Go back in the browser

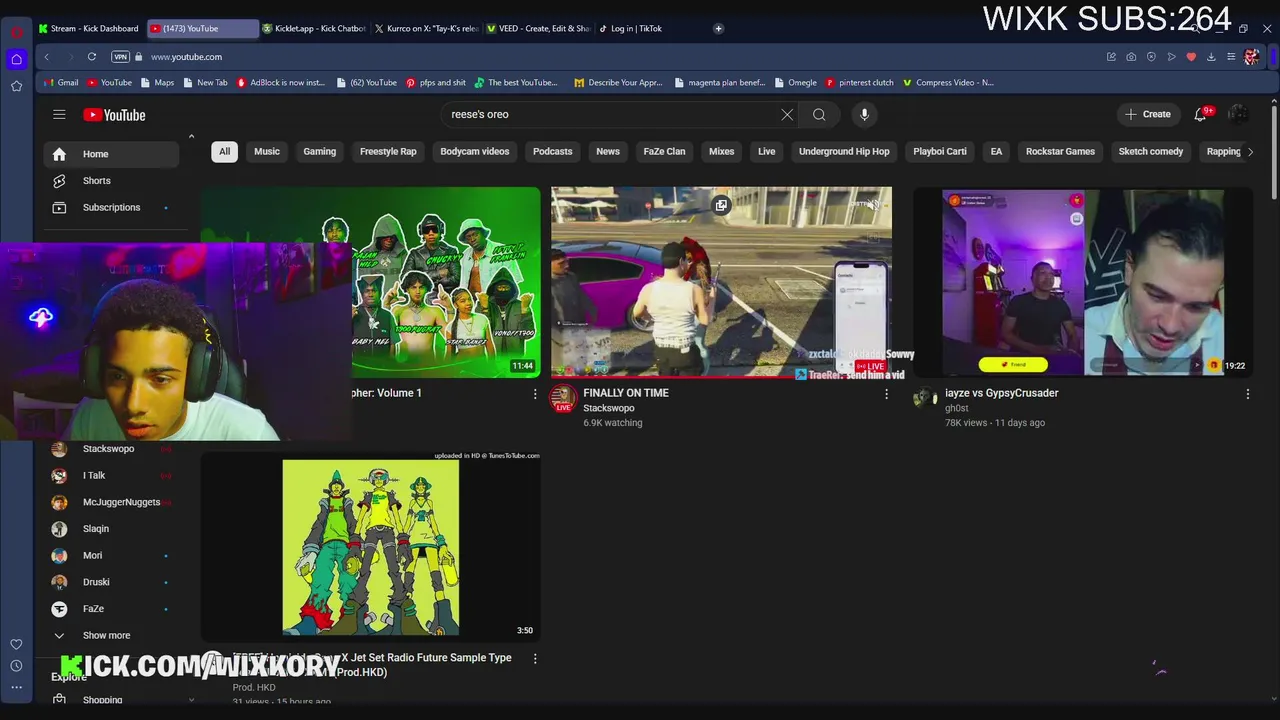pos(46,57)
